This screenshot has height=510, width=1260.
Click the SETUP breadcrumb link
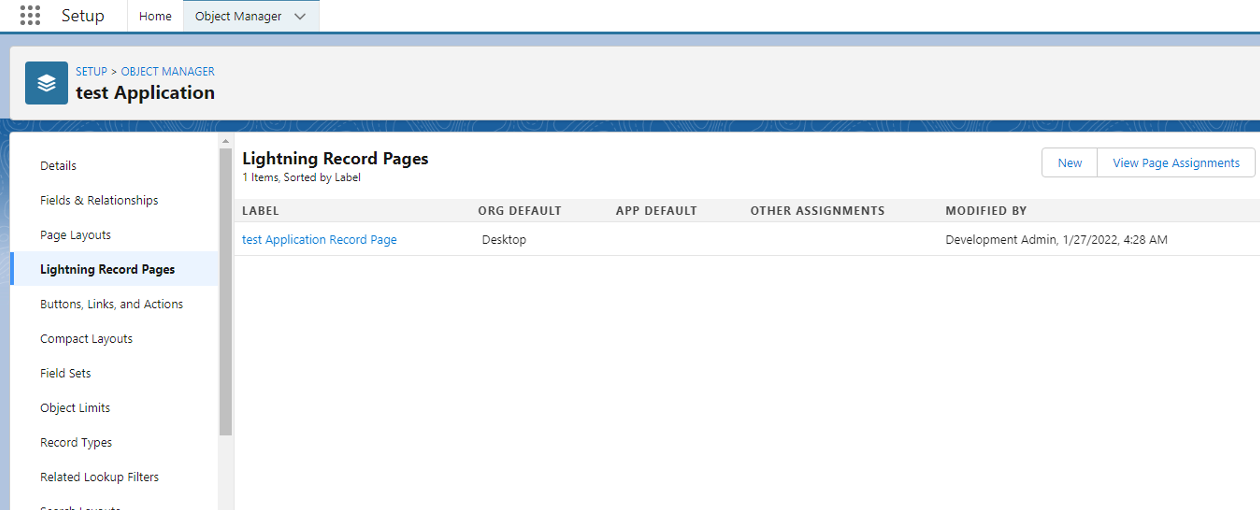[x=91, y=72]
